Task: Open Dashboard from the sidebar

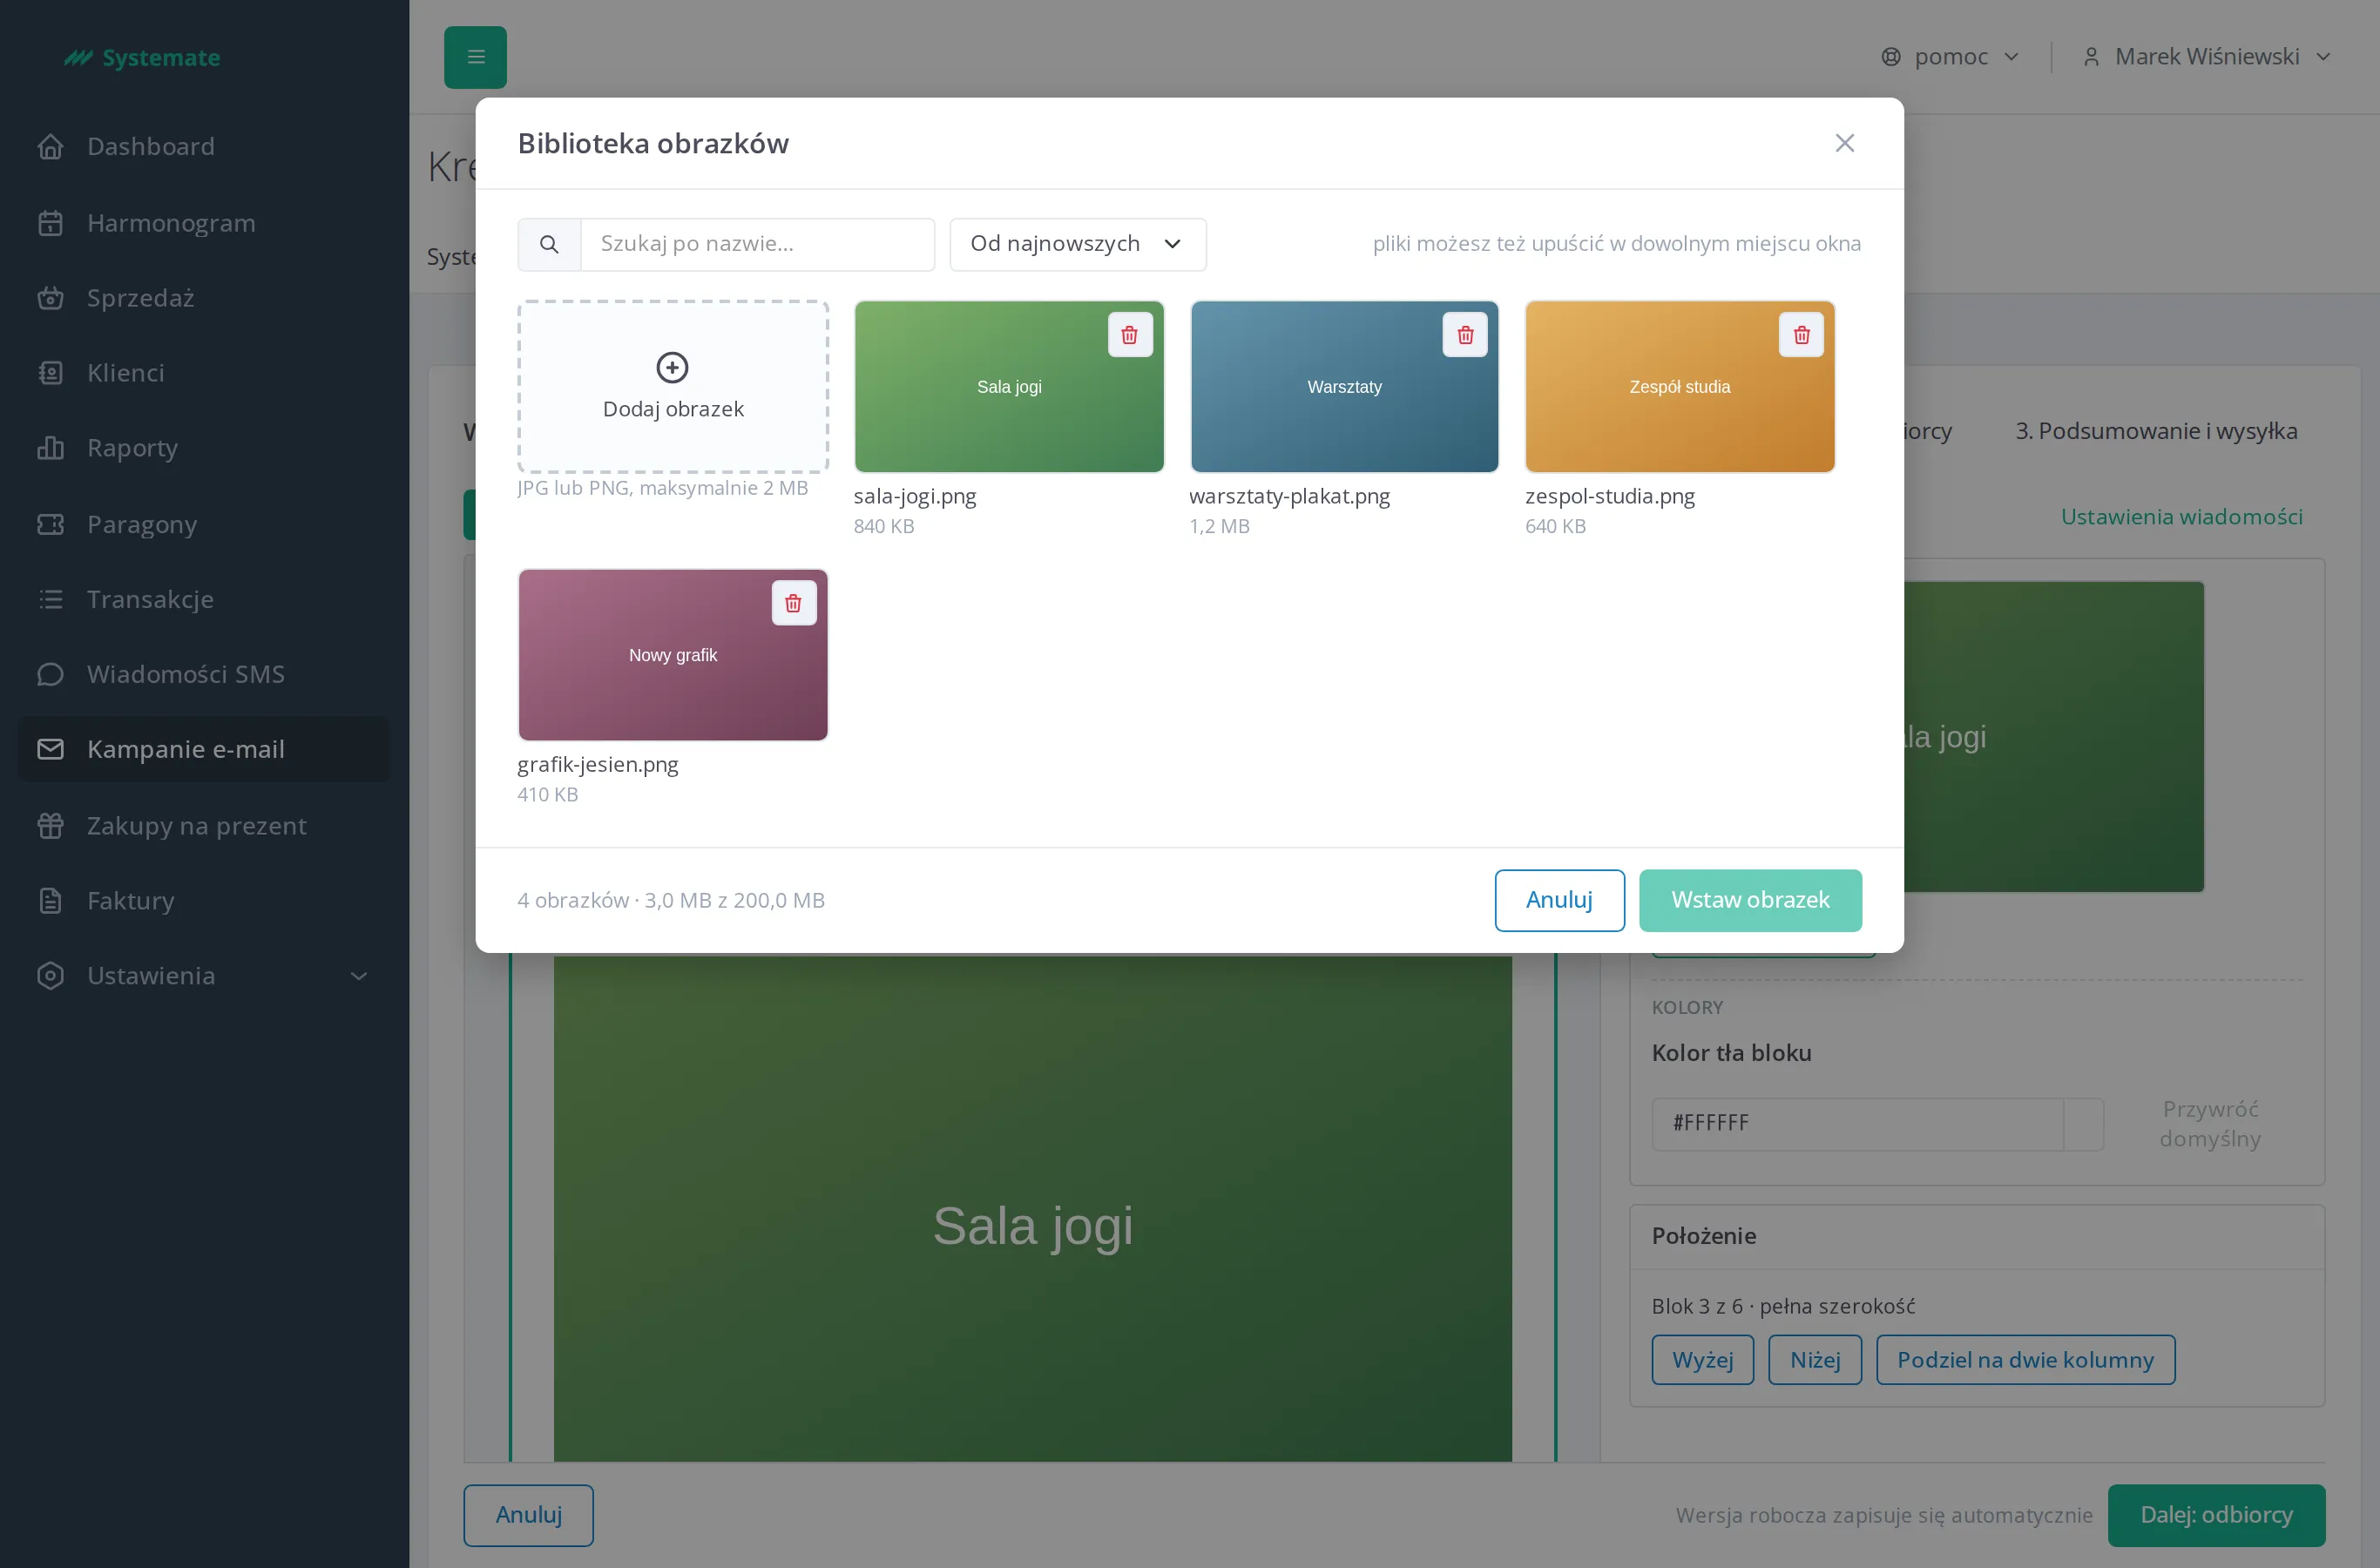Action: click(x=203, y=146)
